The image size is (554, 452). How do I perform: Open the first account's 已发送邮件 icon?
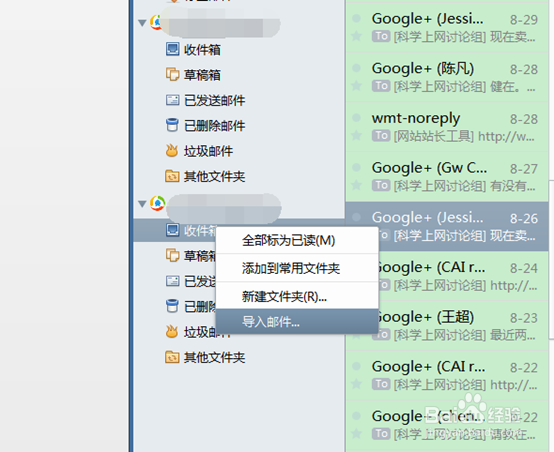pyautogui.click(x=172, y=100)
